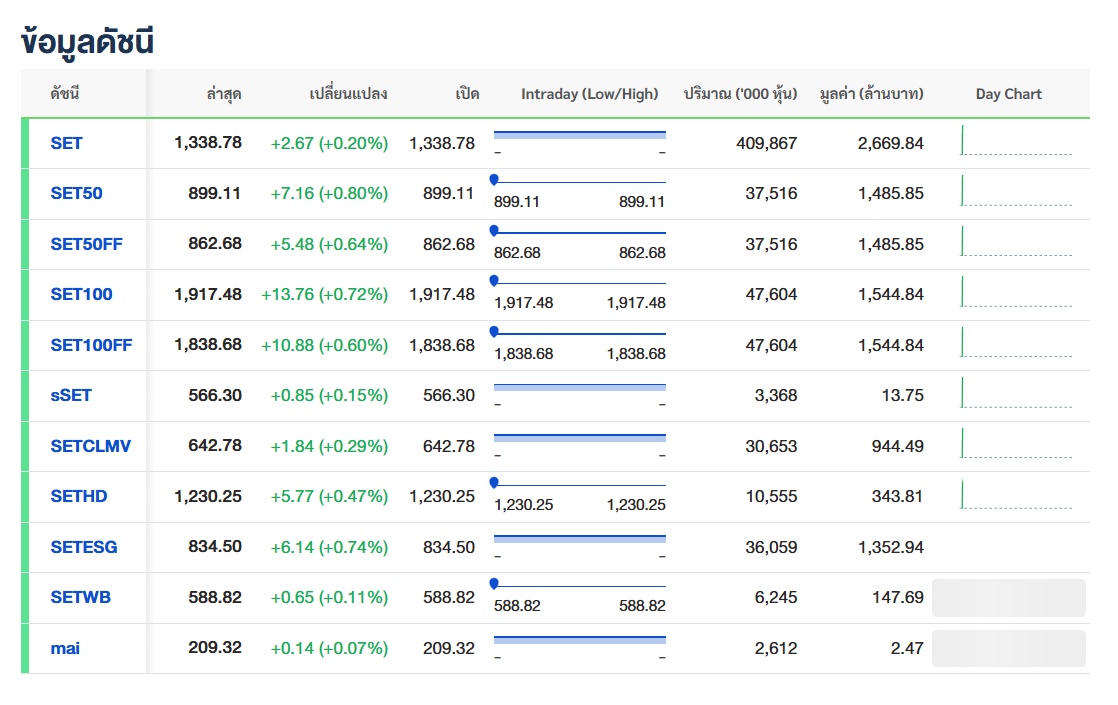Viewport: 1118px width, 705px height.
Task: Open the SET50 index link
Action: [77, 194]
